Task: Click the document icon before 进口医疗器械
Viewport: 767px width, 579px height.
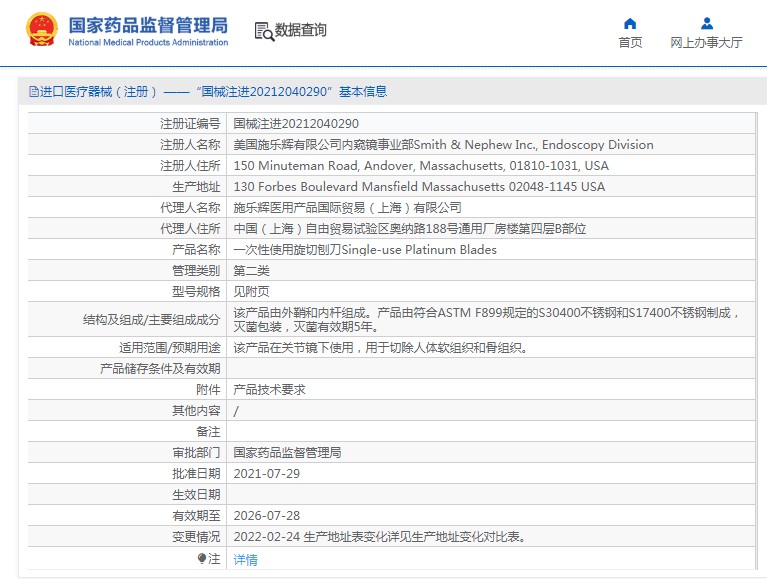Action: [x=33, y=91]
